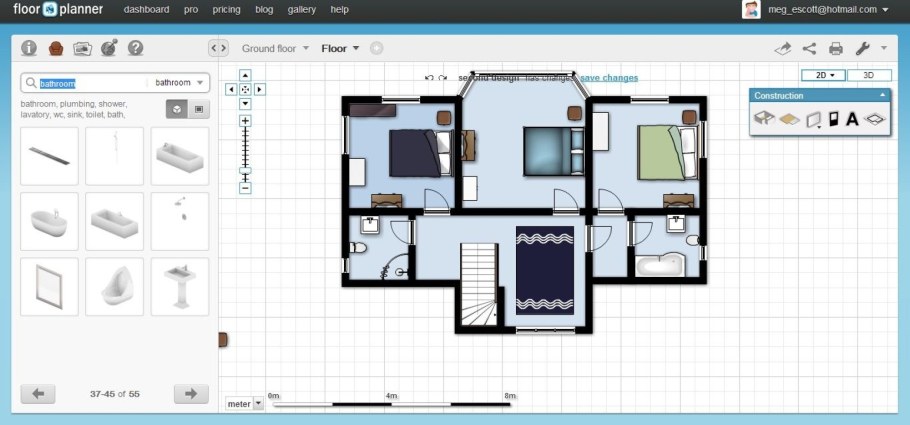Open the help question mark icon
The height and width of the screenshot is (425, 910).
tap(136, 48)
